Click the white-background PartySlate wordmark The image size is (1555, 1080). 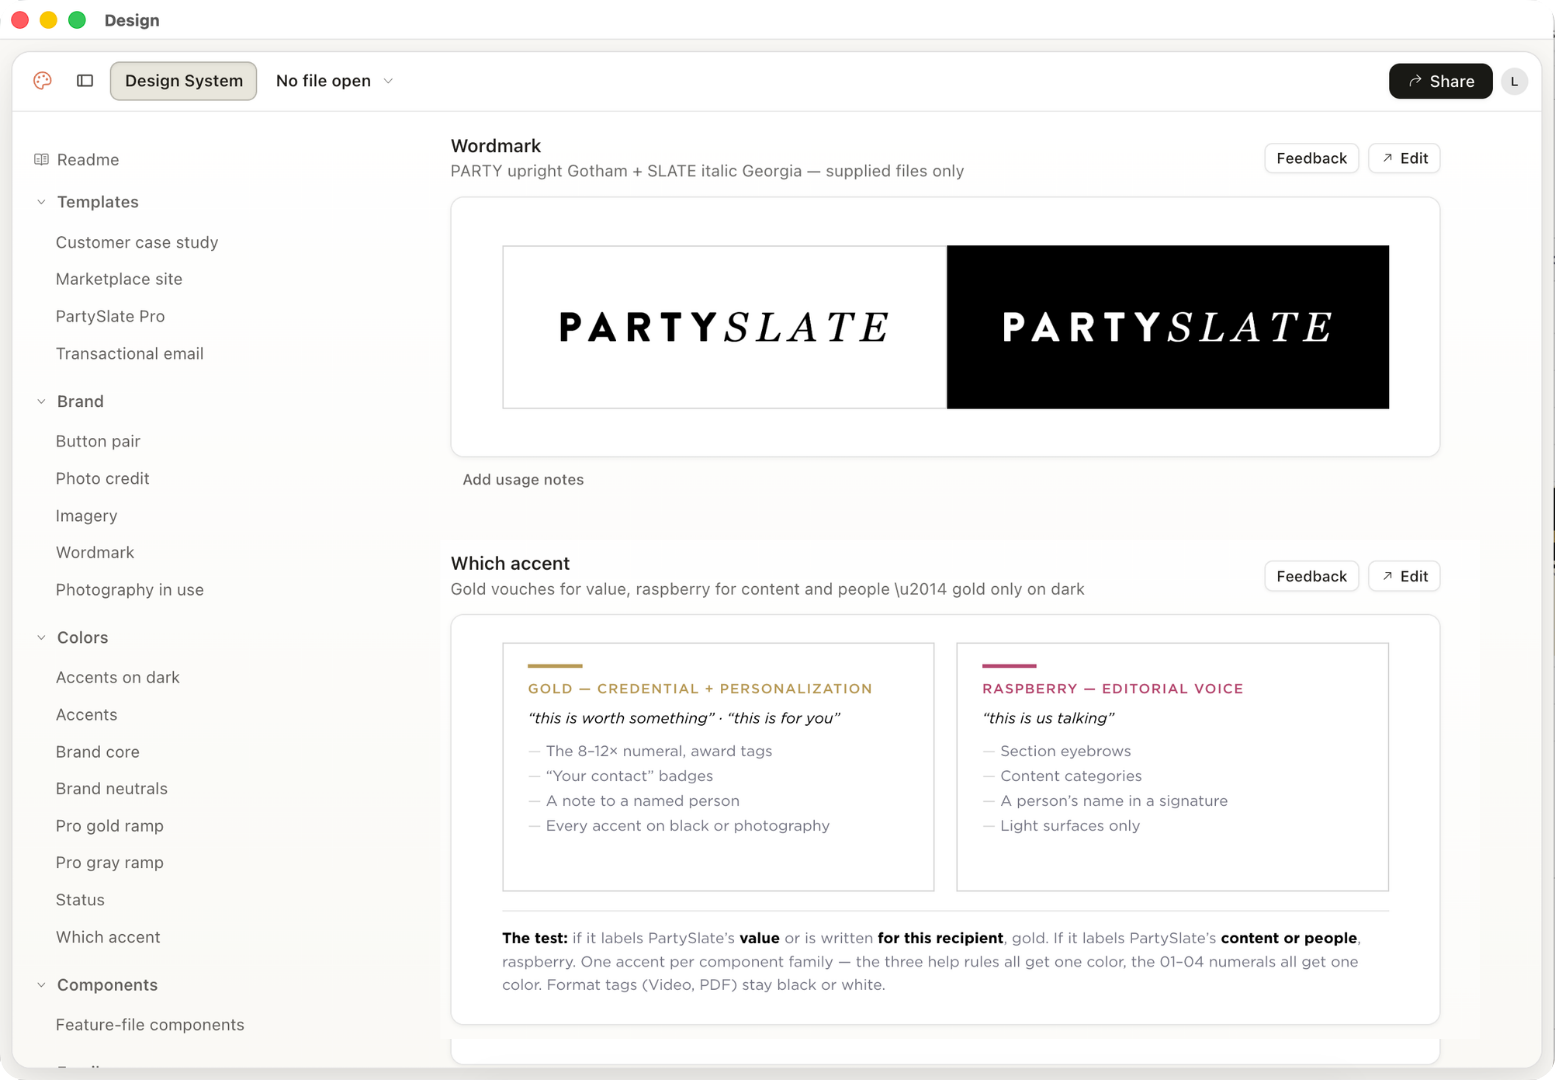[x=724, y=327]
